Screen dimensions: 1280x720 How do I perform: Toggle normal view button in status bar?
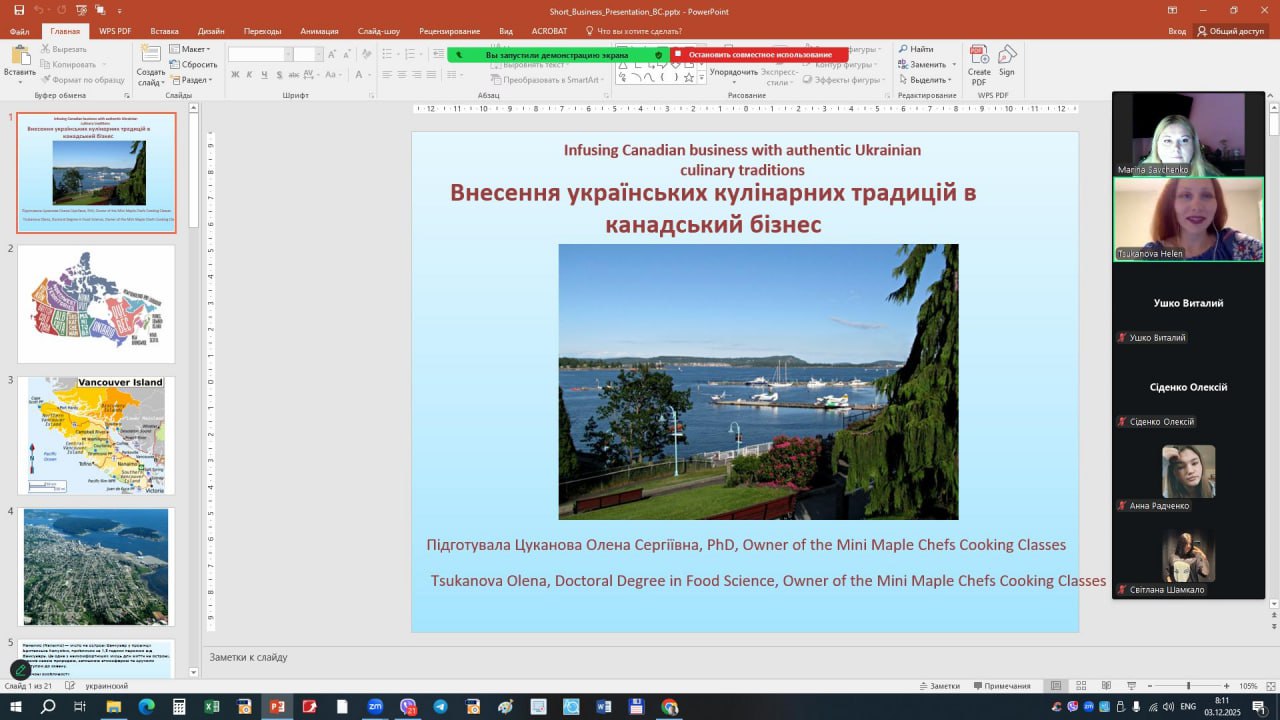[1056, 686]
